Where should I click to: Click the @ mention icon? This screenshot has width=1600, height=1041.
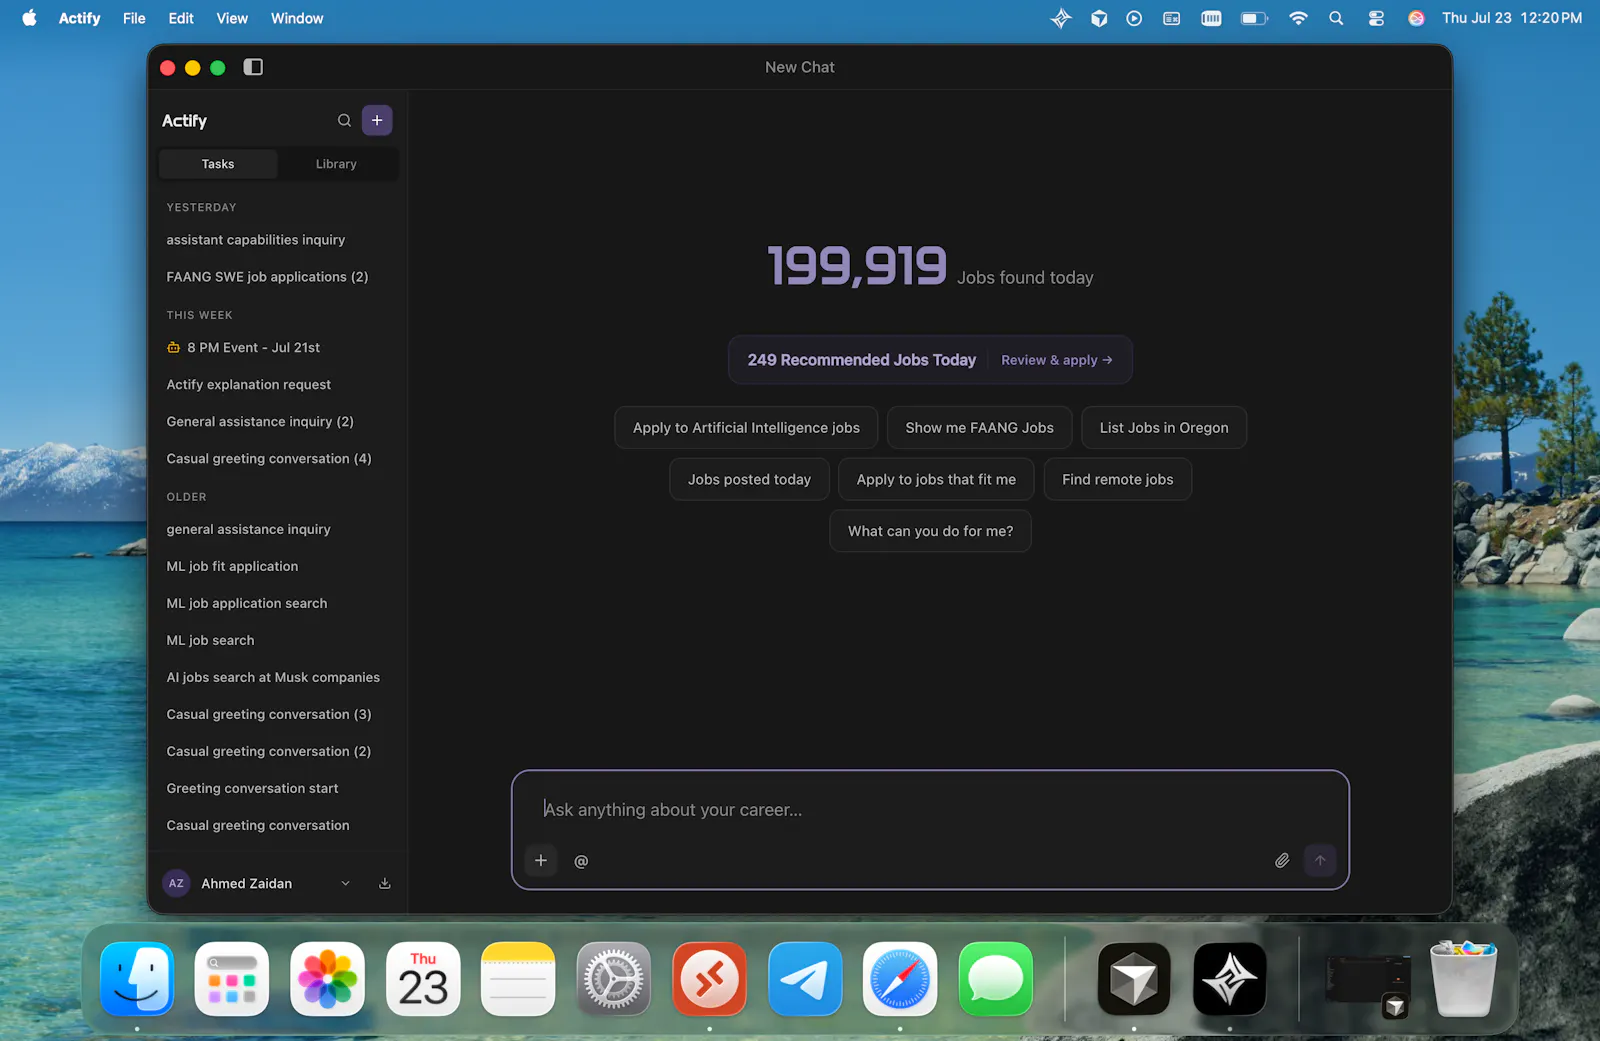581,861
